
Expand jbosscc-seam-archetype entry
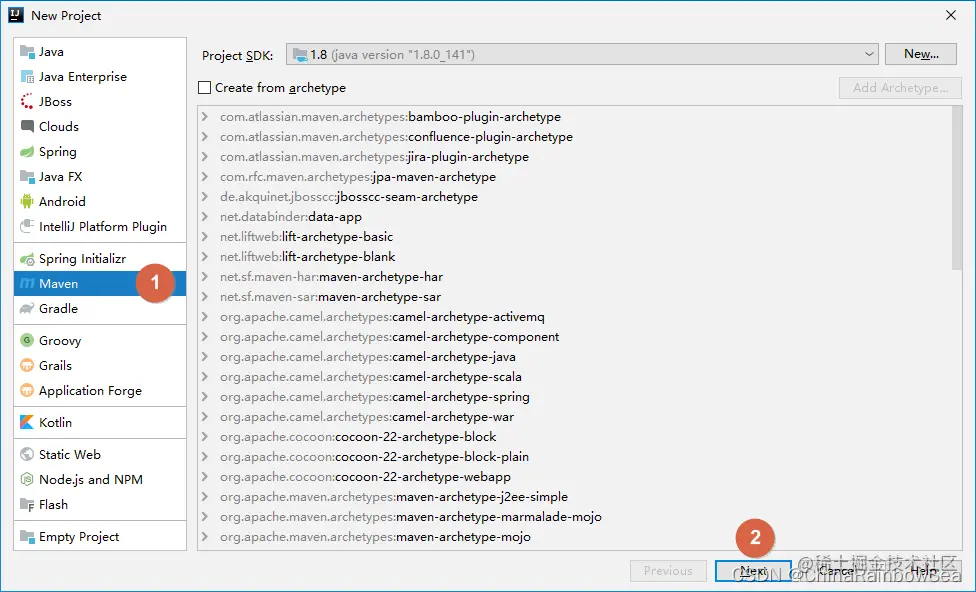[x=204, y=196]
